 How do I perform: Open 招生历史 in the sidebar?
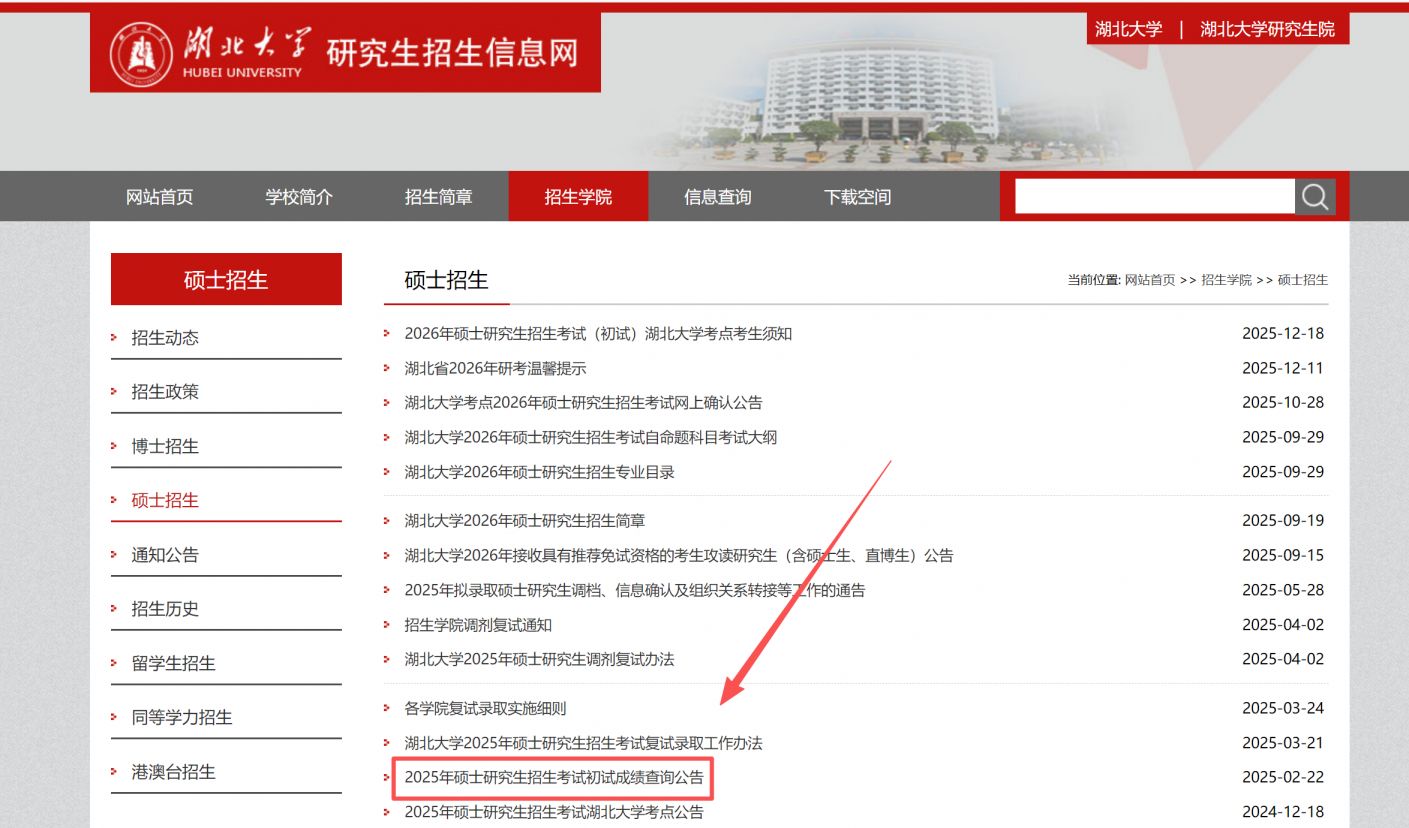[165, 609]
